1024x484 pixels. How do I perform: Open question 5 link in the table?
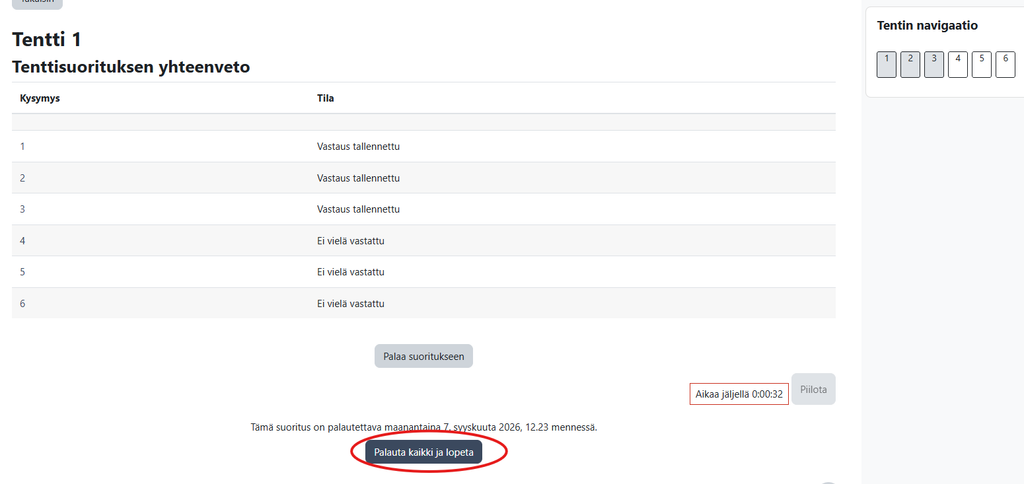pos(22,272)
